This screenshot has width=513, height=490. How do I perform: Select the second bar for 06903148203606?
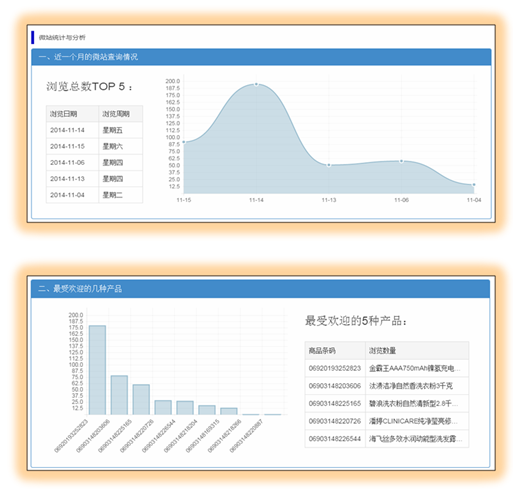pos(119,395)
